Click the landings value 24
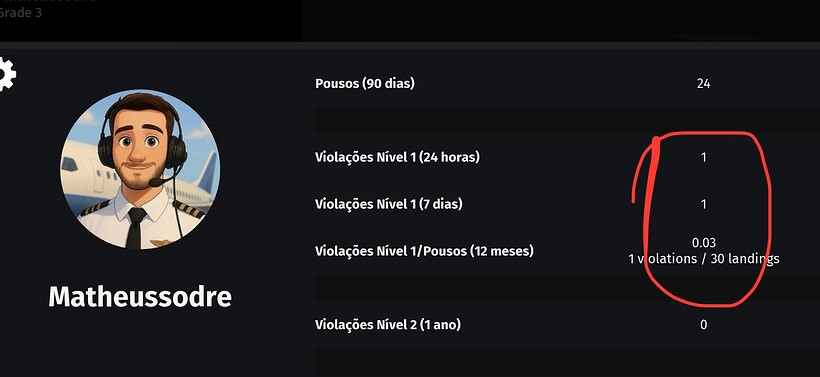The width and height of the screenshot is (820, 377). [x=703, y=84]
